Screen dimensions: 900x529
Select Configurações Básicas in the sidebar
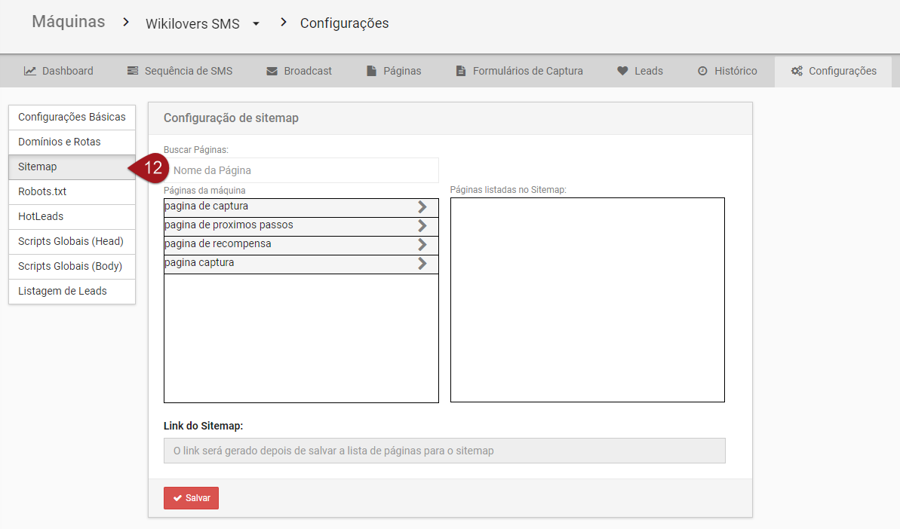tap(72, 117)
